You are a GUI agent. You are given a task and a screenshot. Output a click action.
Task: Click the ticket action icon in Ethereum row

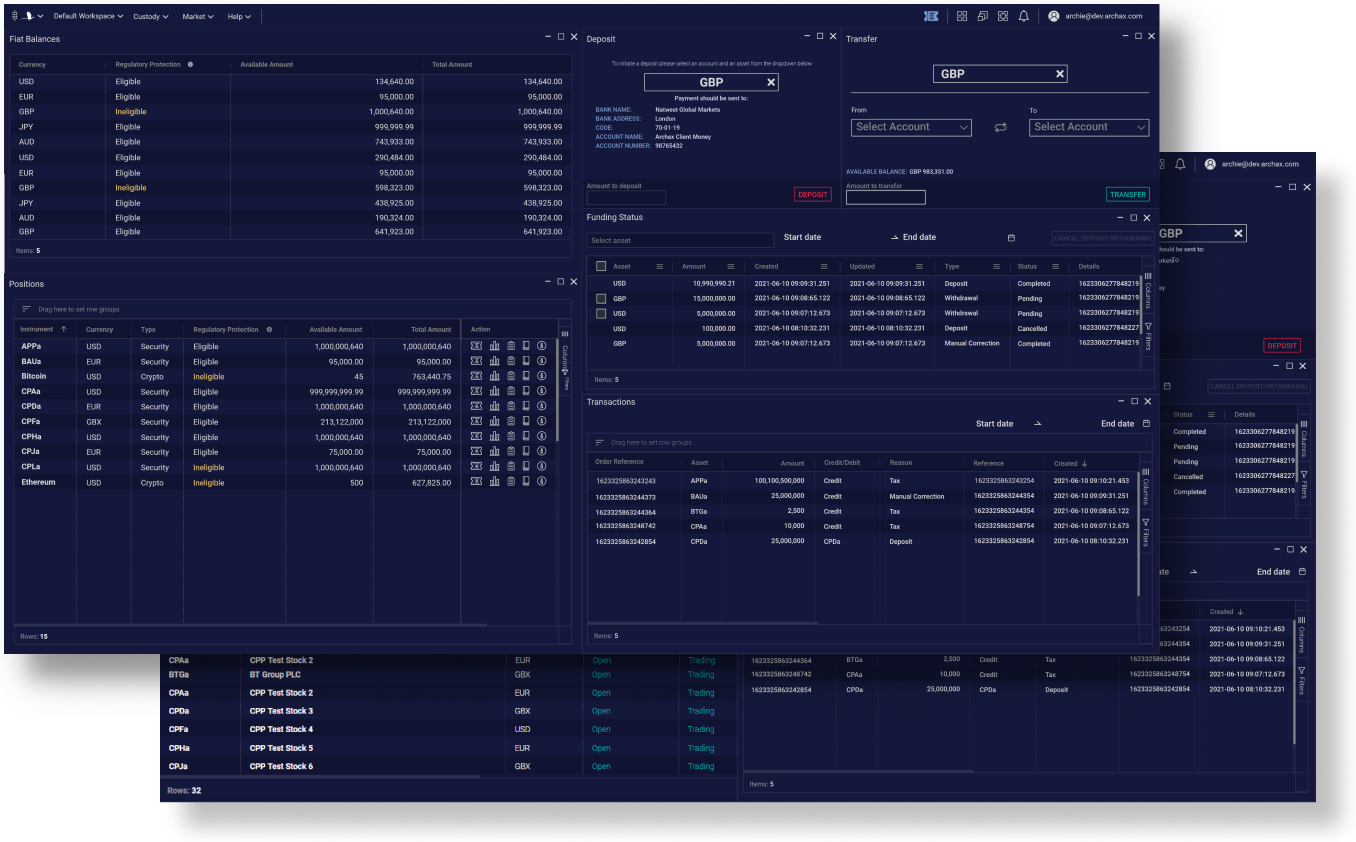point(477,482)
